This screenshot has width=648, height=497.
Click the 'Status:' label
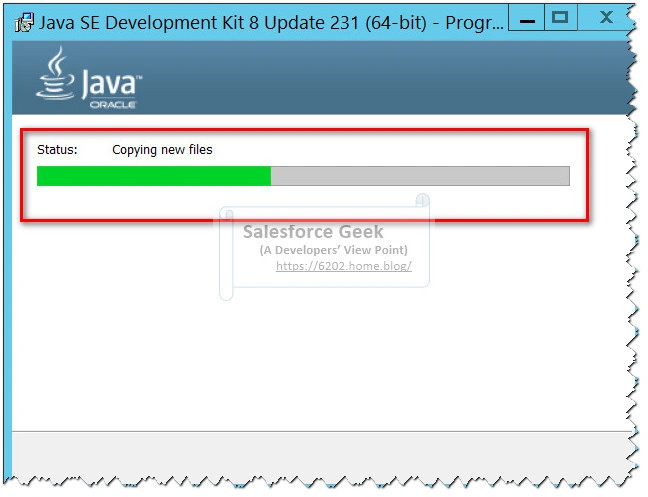(x=57, y=150)
